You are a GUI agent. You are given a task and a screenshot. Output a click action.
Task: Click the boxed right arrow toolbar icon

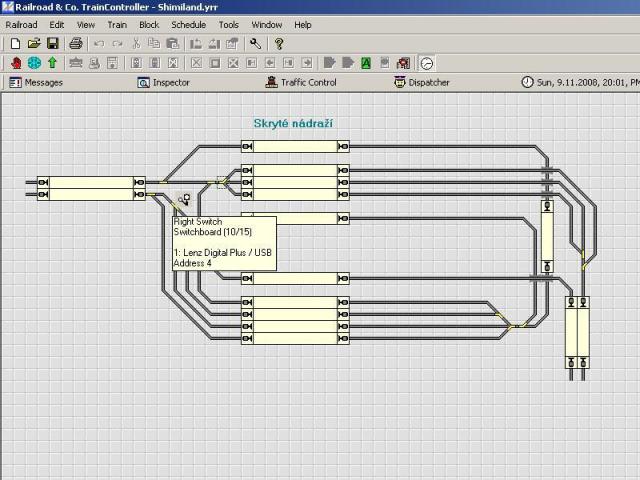point(307,63)
